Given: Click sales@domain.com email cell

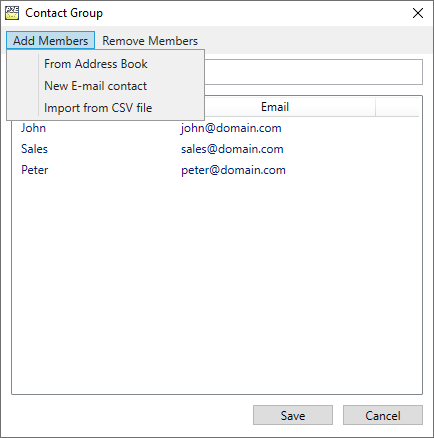Looking at the screenshot, I should (232, 149).
